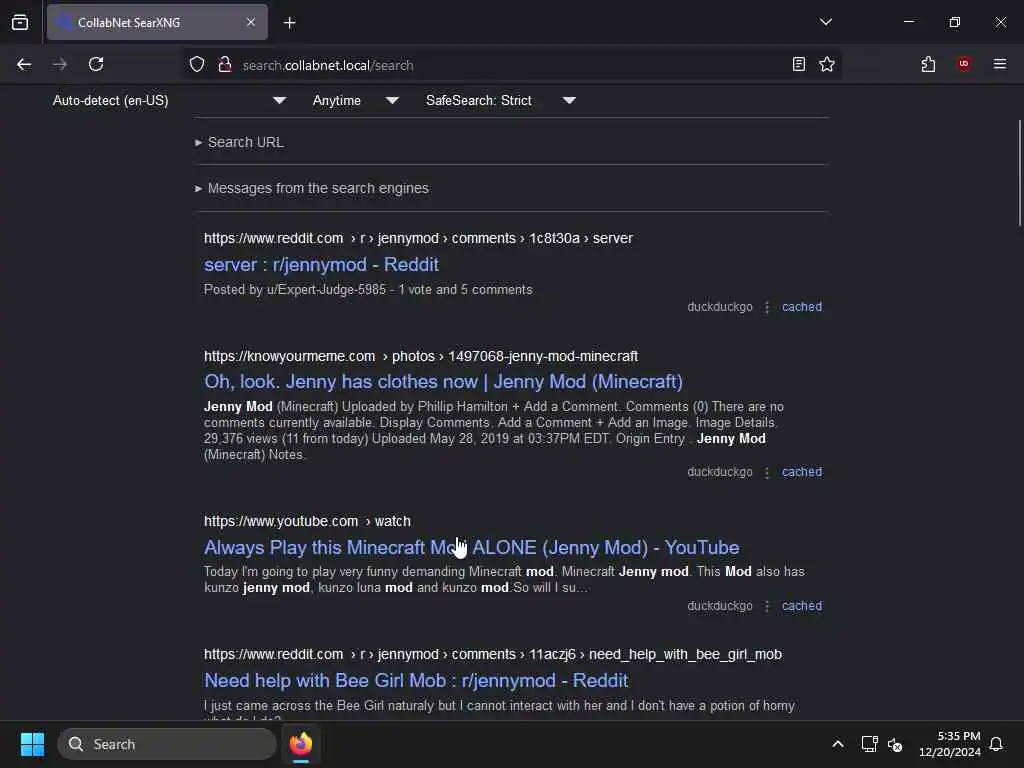1024x768 pixels.
Task: Open the Extensions puzzle icon
Action: coord(928,64)
